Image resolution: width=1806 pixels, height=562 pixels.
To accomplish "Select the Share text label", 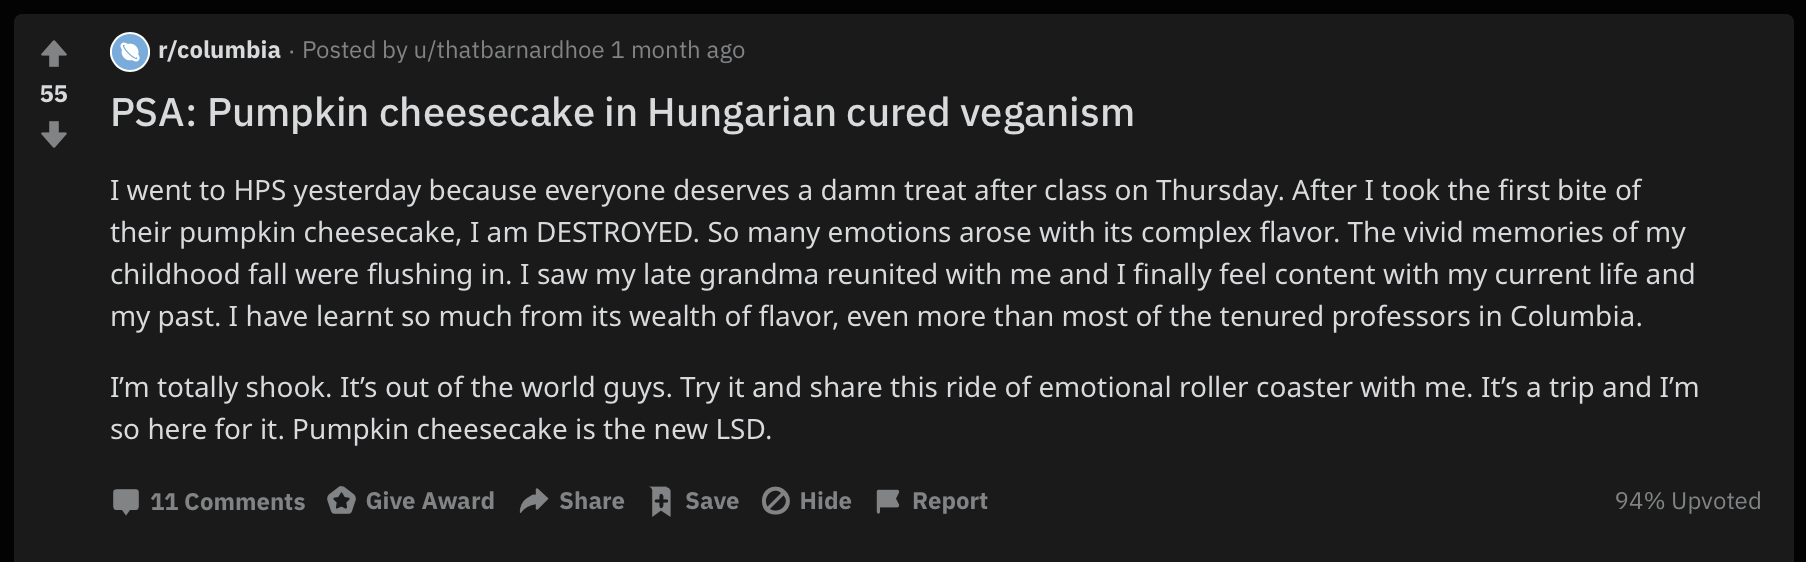I will pos(591,500).
